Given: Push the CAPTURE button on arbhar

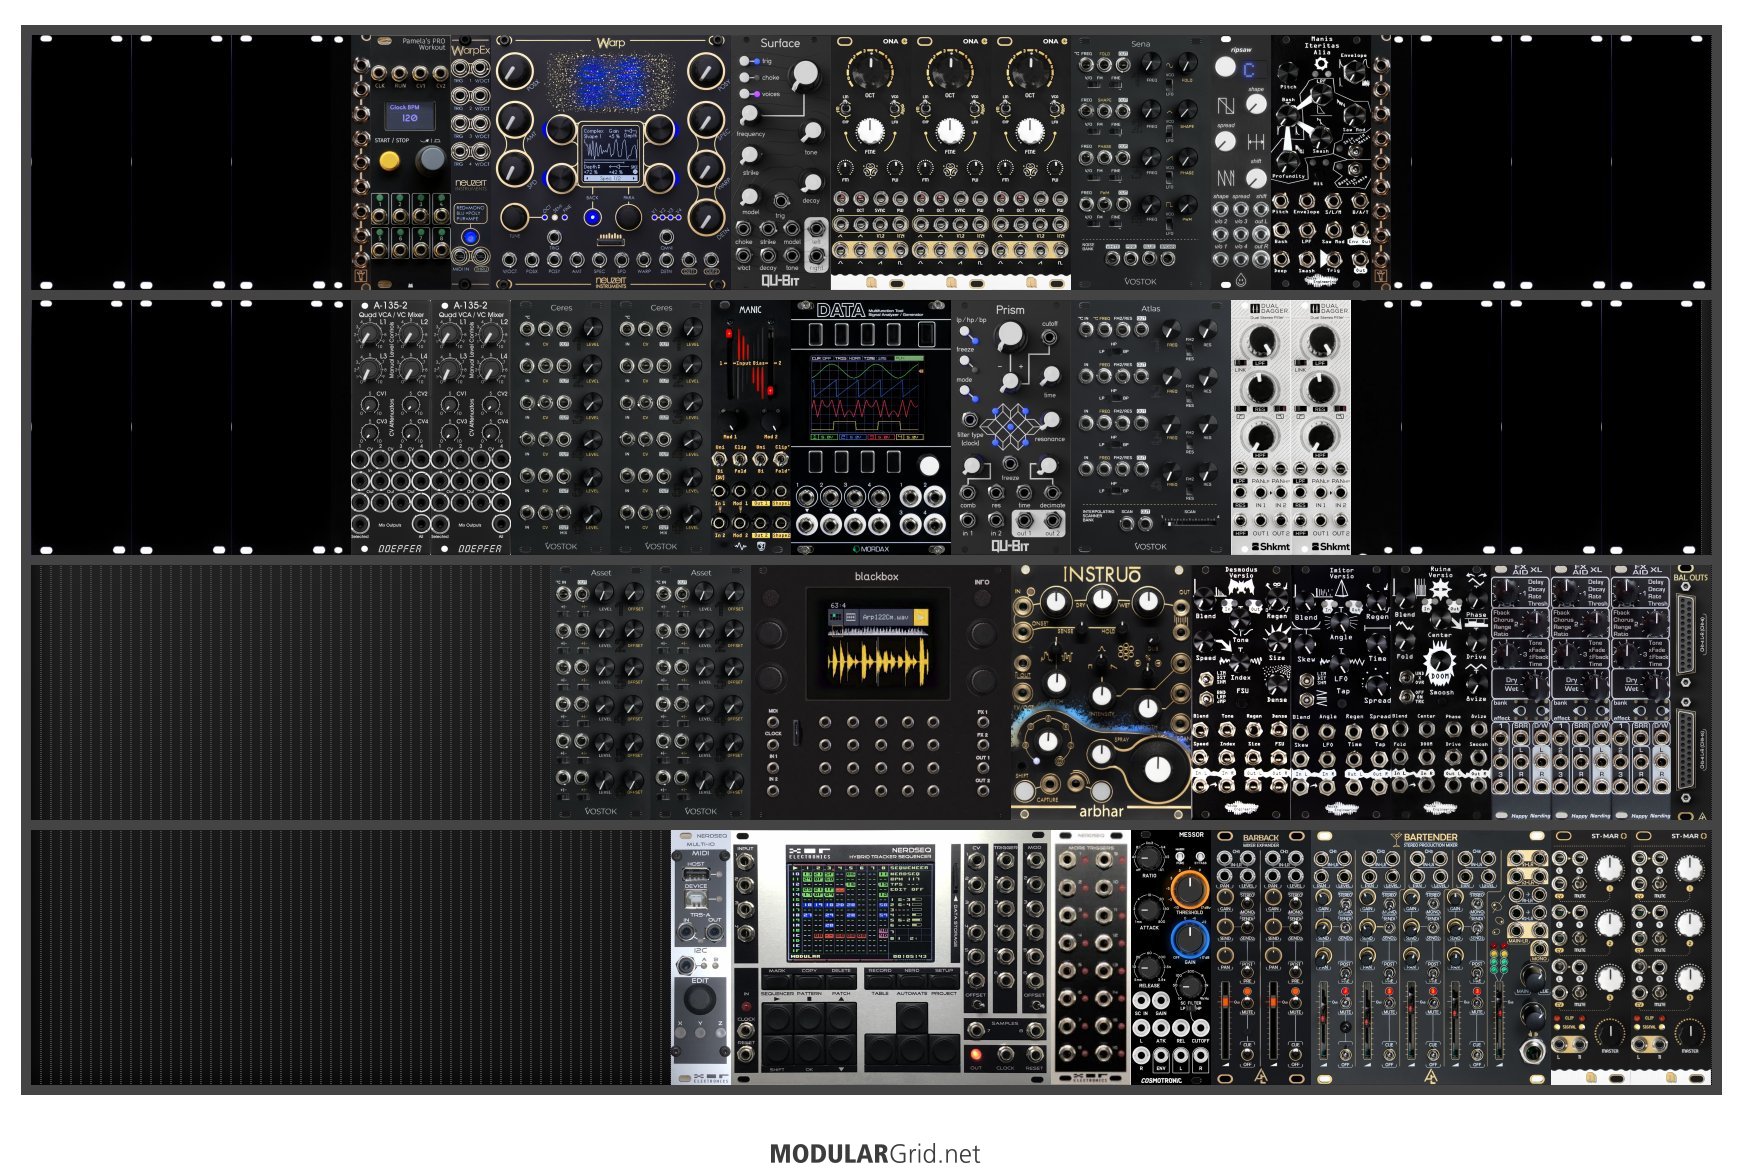Looking at the screenshot, I should point(1023,790).
